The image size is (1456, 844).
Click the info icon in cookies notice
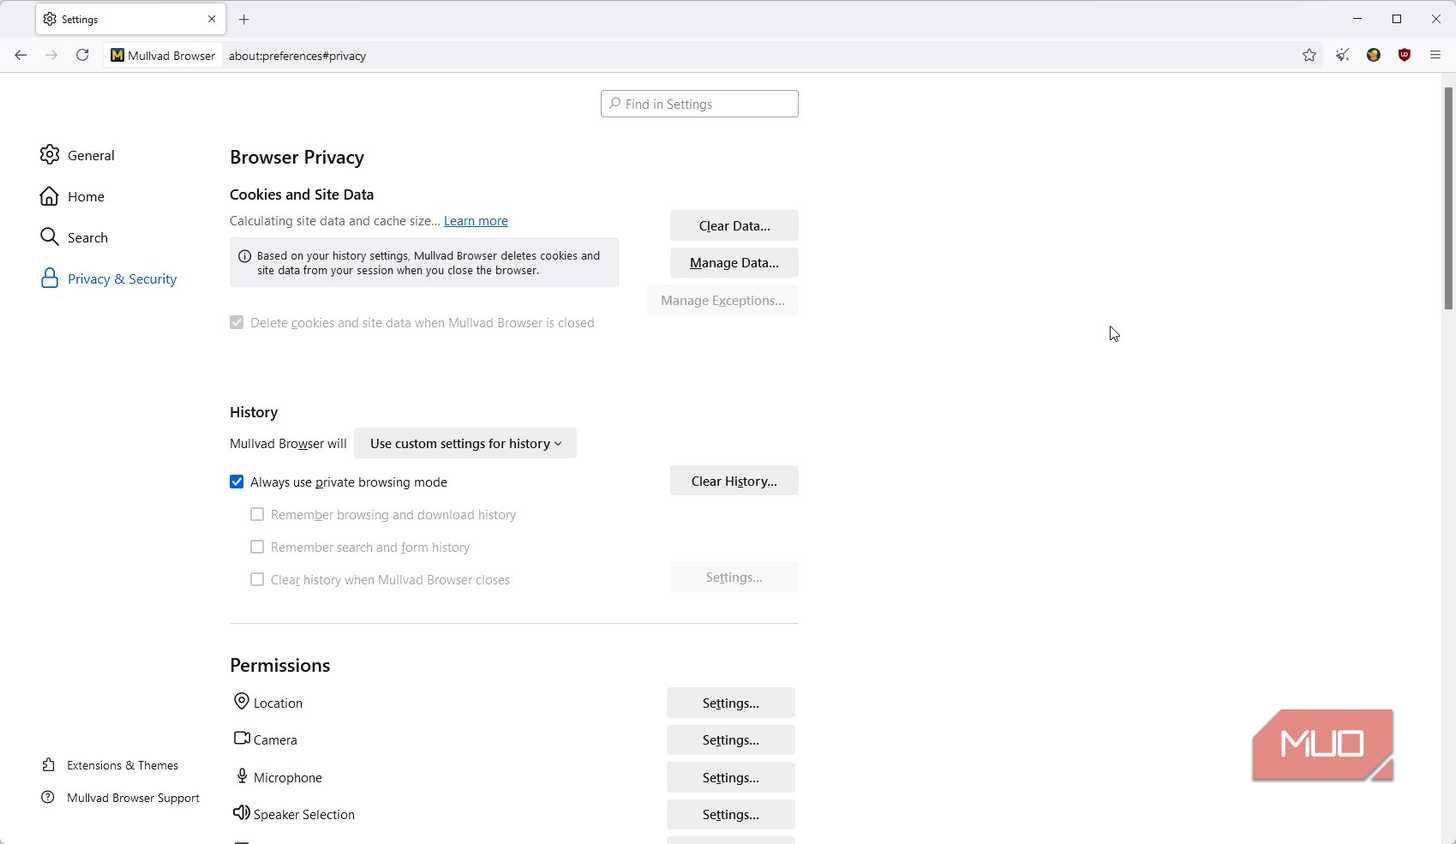click(244, 256)
